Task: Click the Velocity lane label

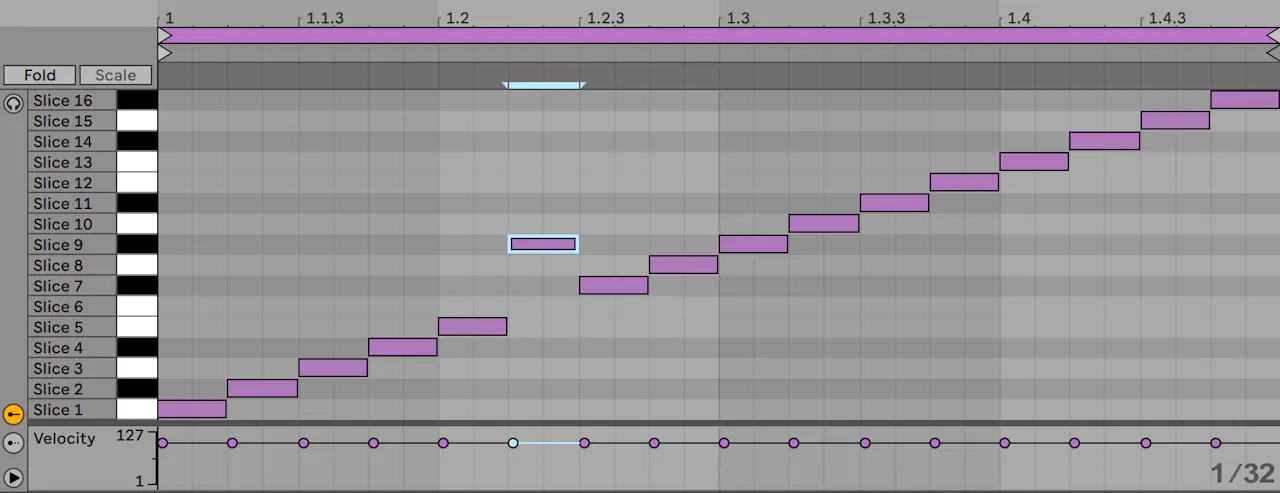Action: click(64, 438)
